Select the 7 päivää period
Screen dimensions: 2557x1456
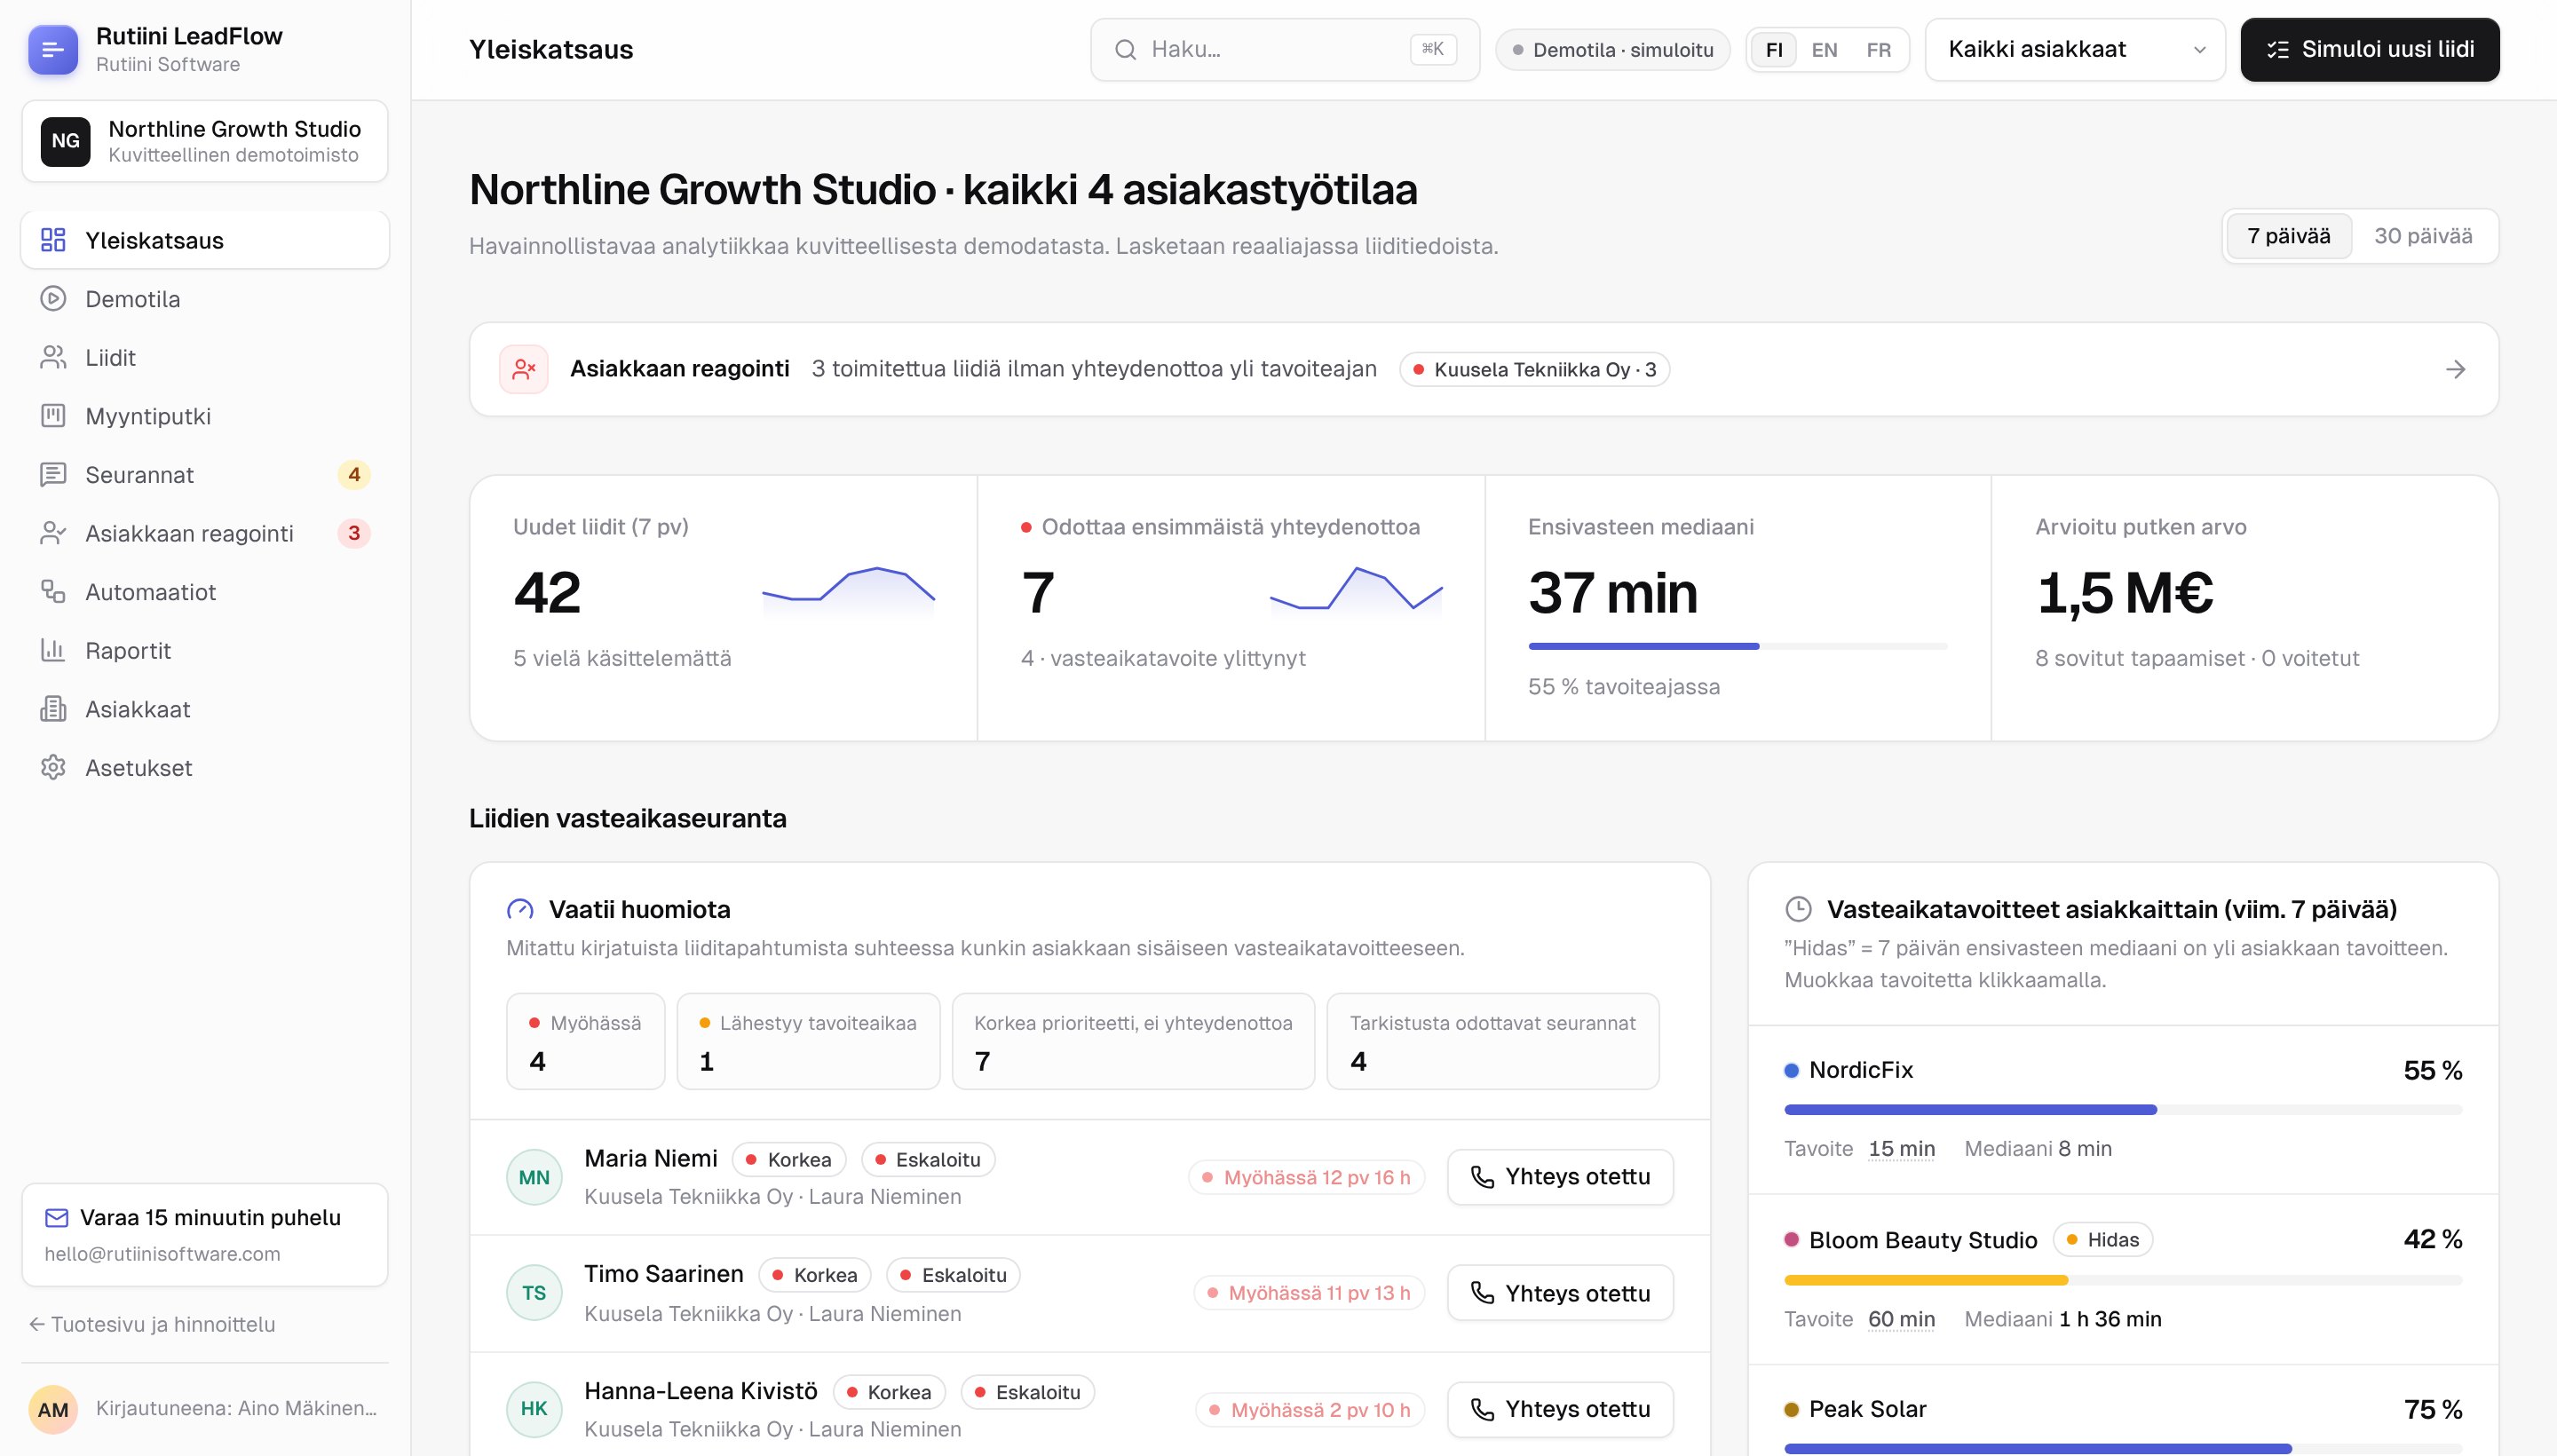point(2288,236)
